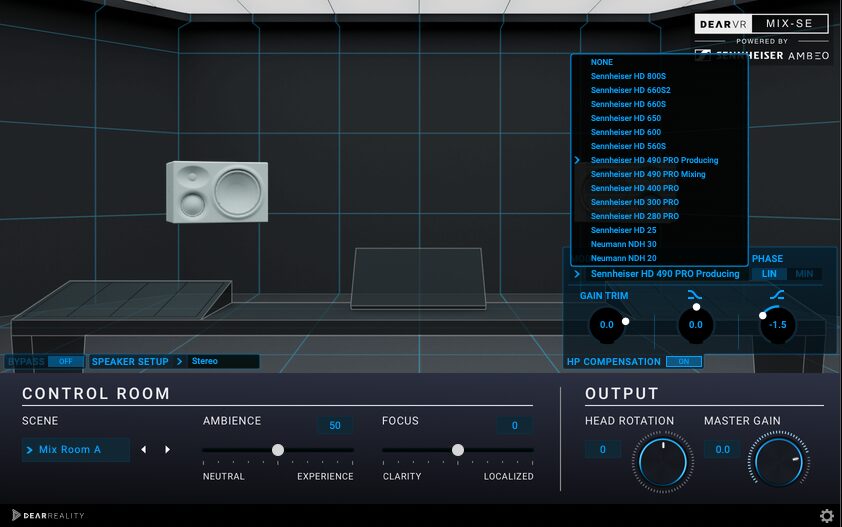The width and height of the screenshot is (842, 527).
Task: Click the FOCUS slider handle
Action: tap(458, 450)
